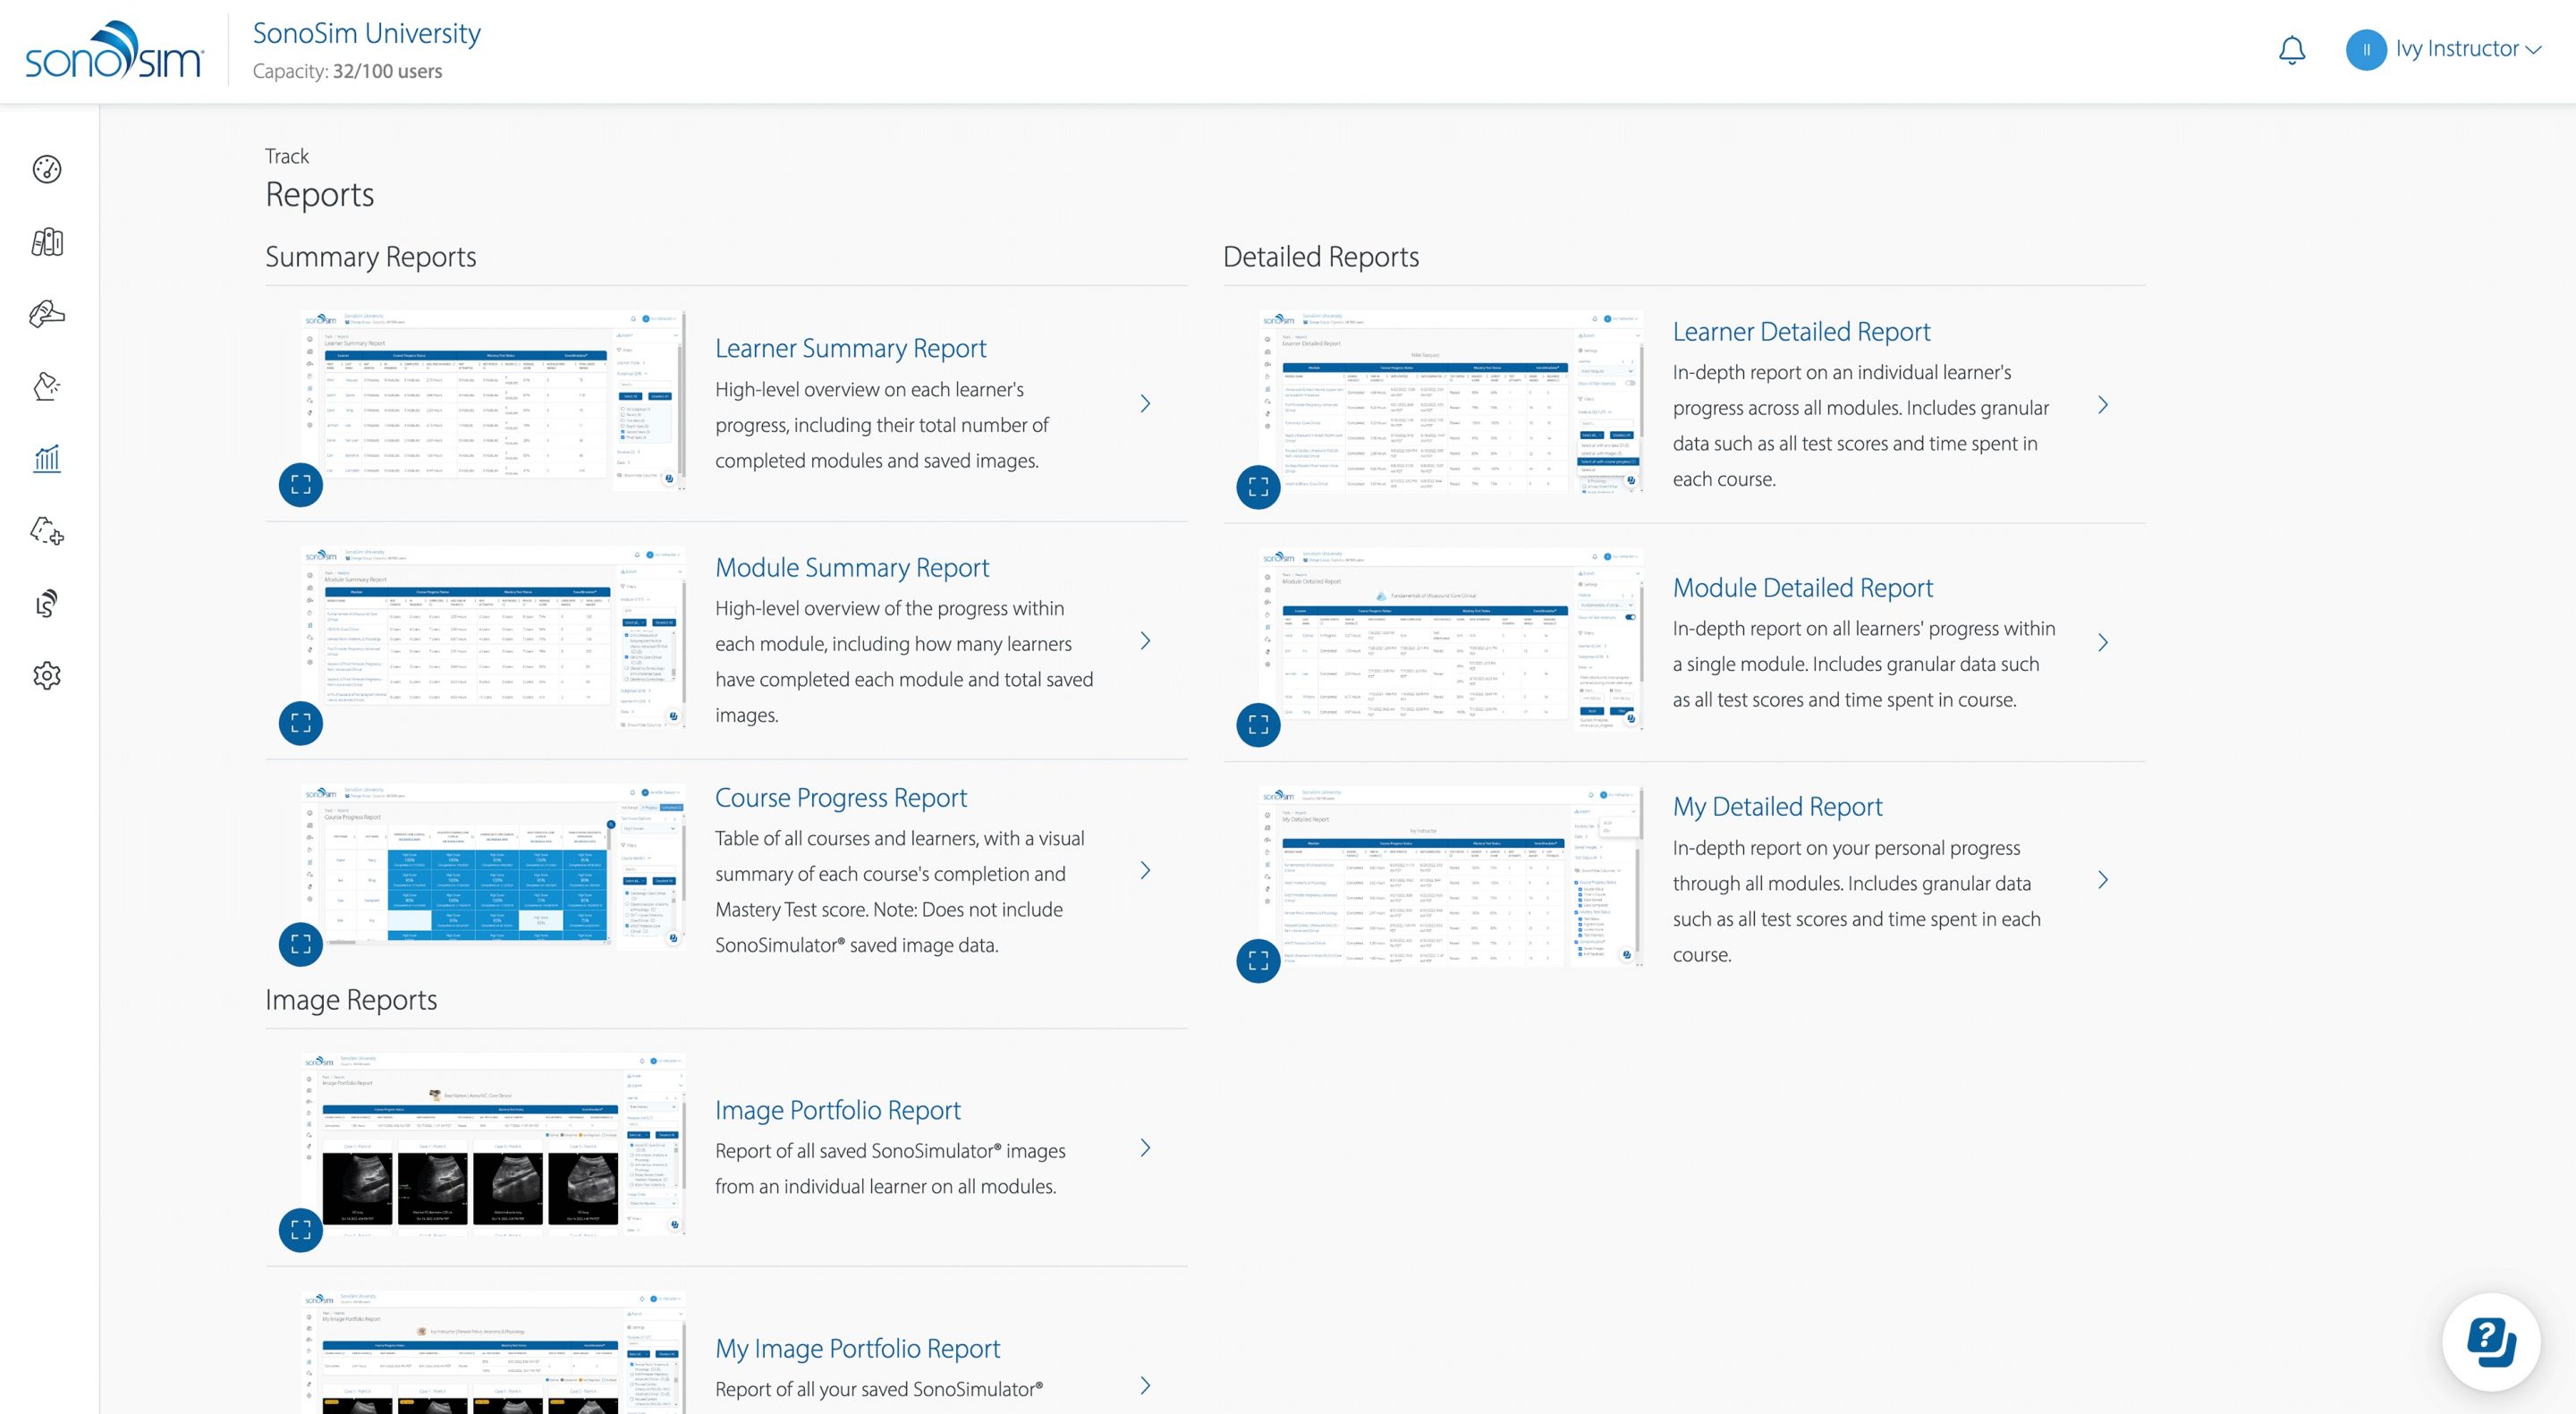Viewport: 2576px width, 1414px height.
Task: Open the ultrasound probe scanning icon
Action: [x=47, y=314]
